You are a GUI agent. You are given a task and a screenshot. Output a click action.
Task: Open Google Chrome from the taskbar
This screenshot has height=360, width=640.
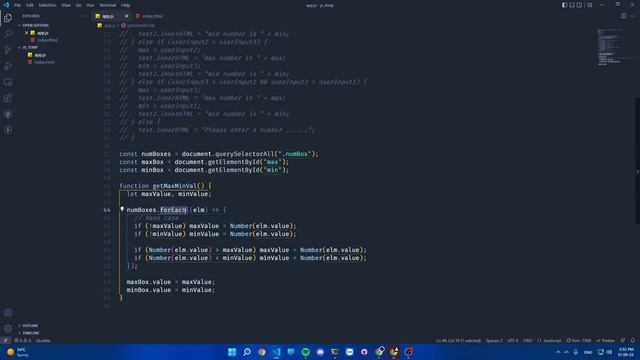pos(262,352)
